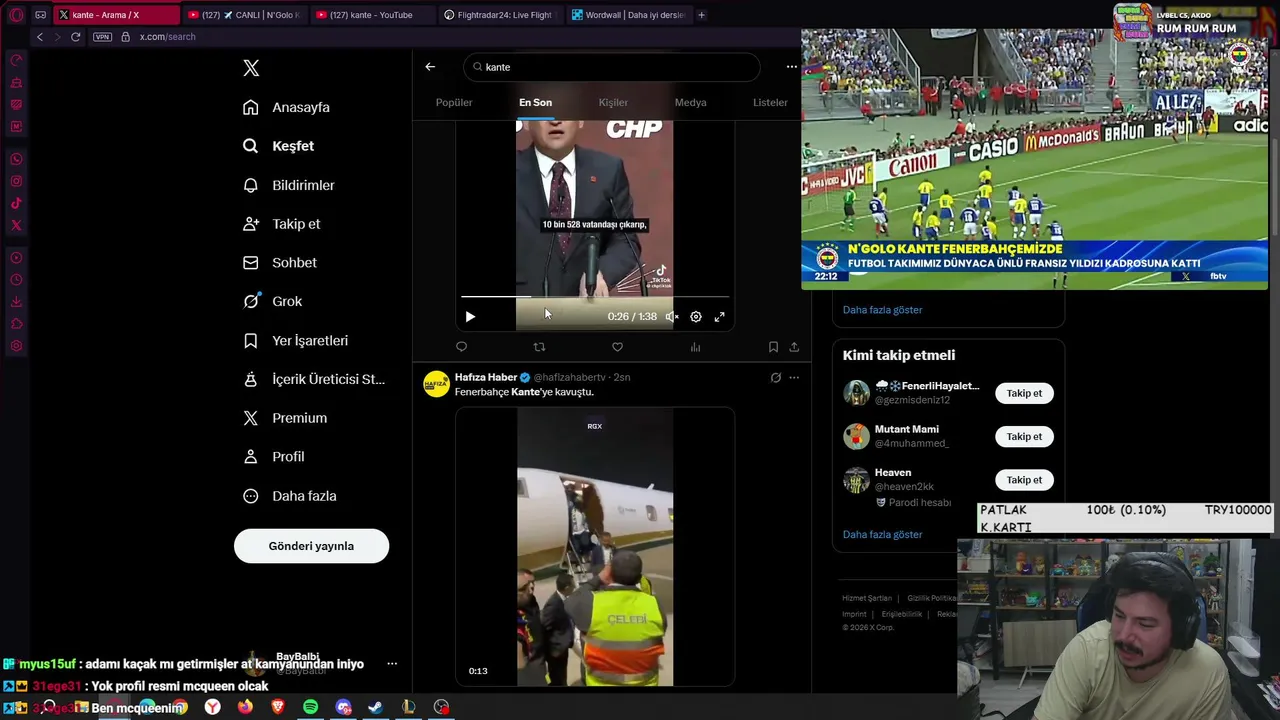1280x720 pixels.
Task: Open Keşfet explore section
Action: pos(279,146)
